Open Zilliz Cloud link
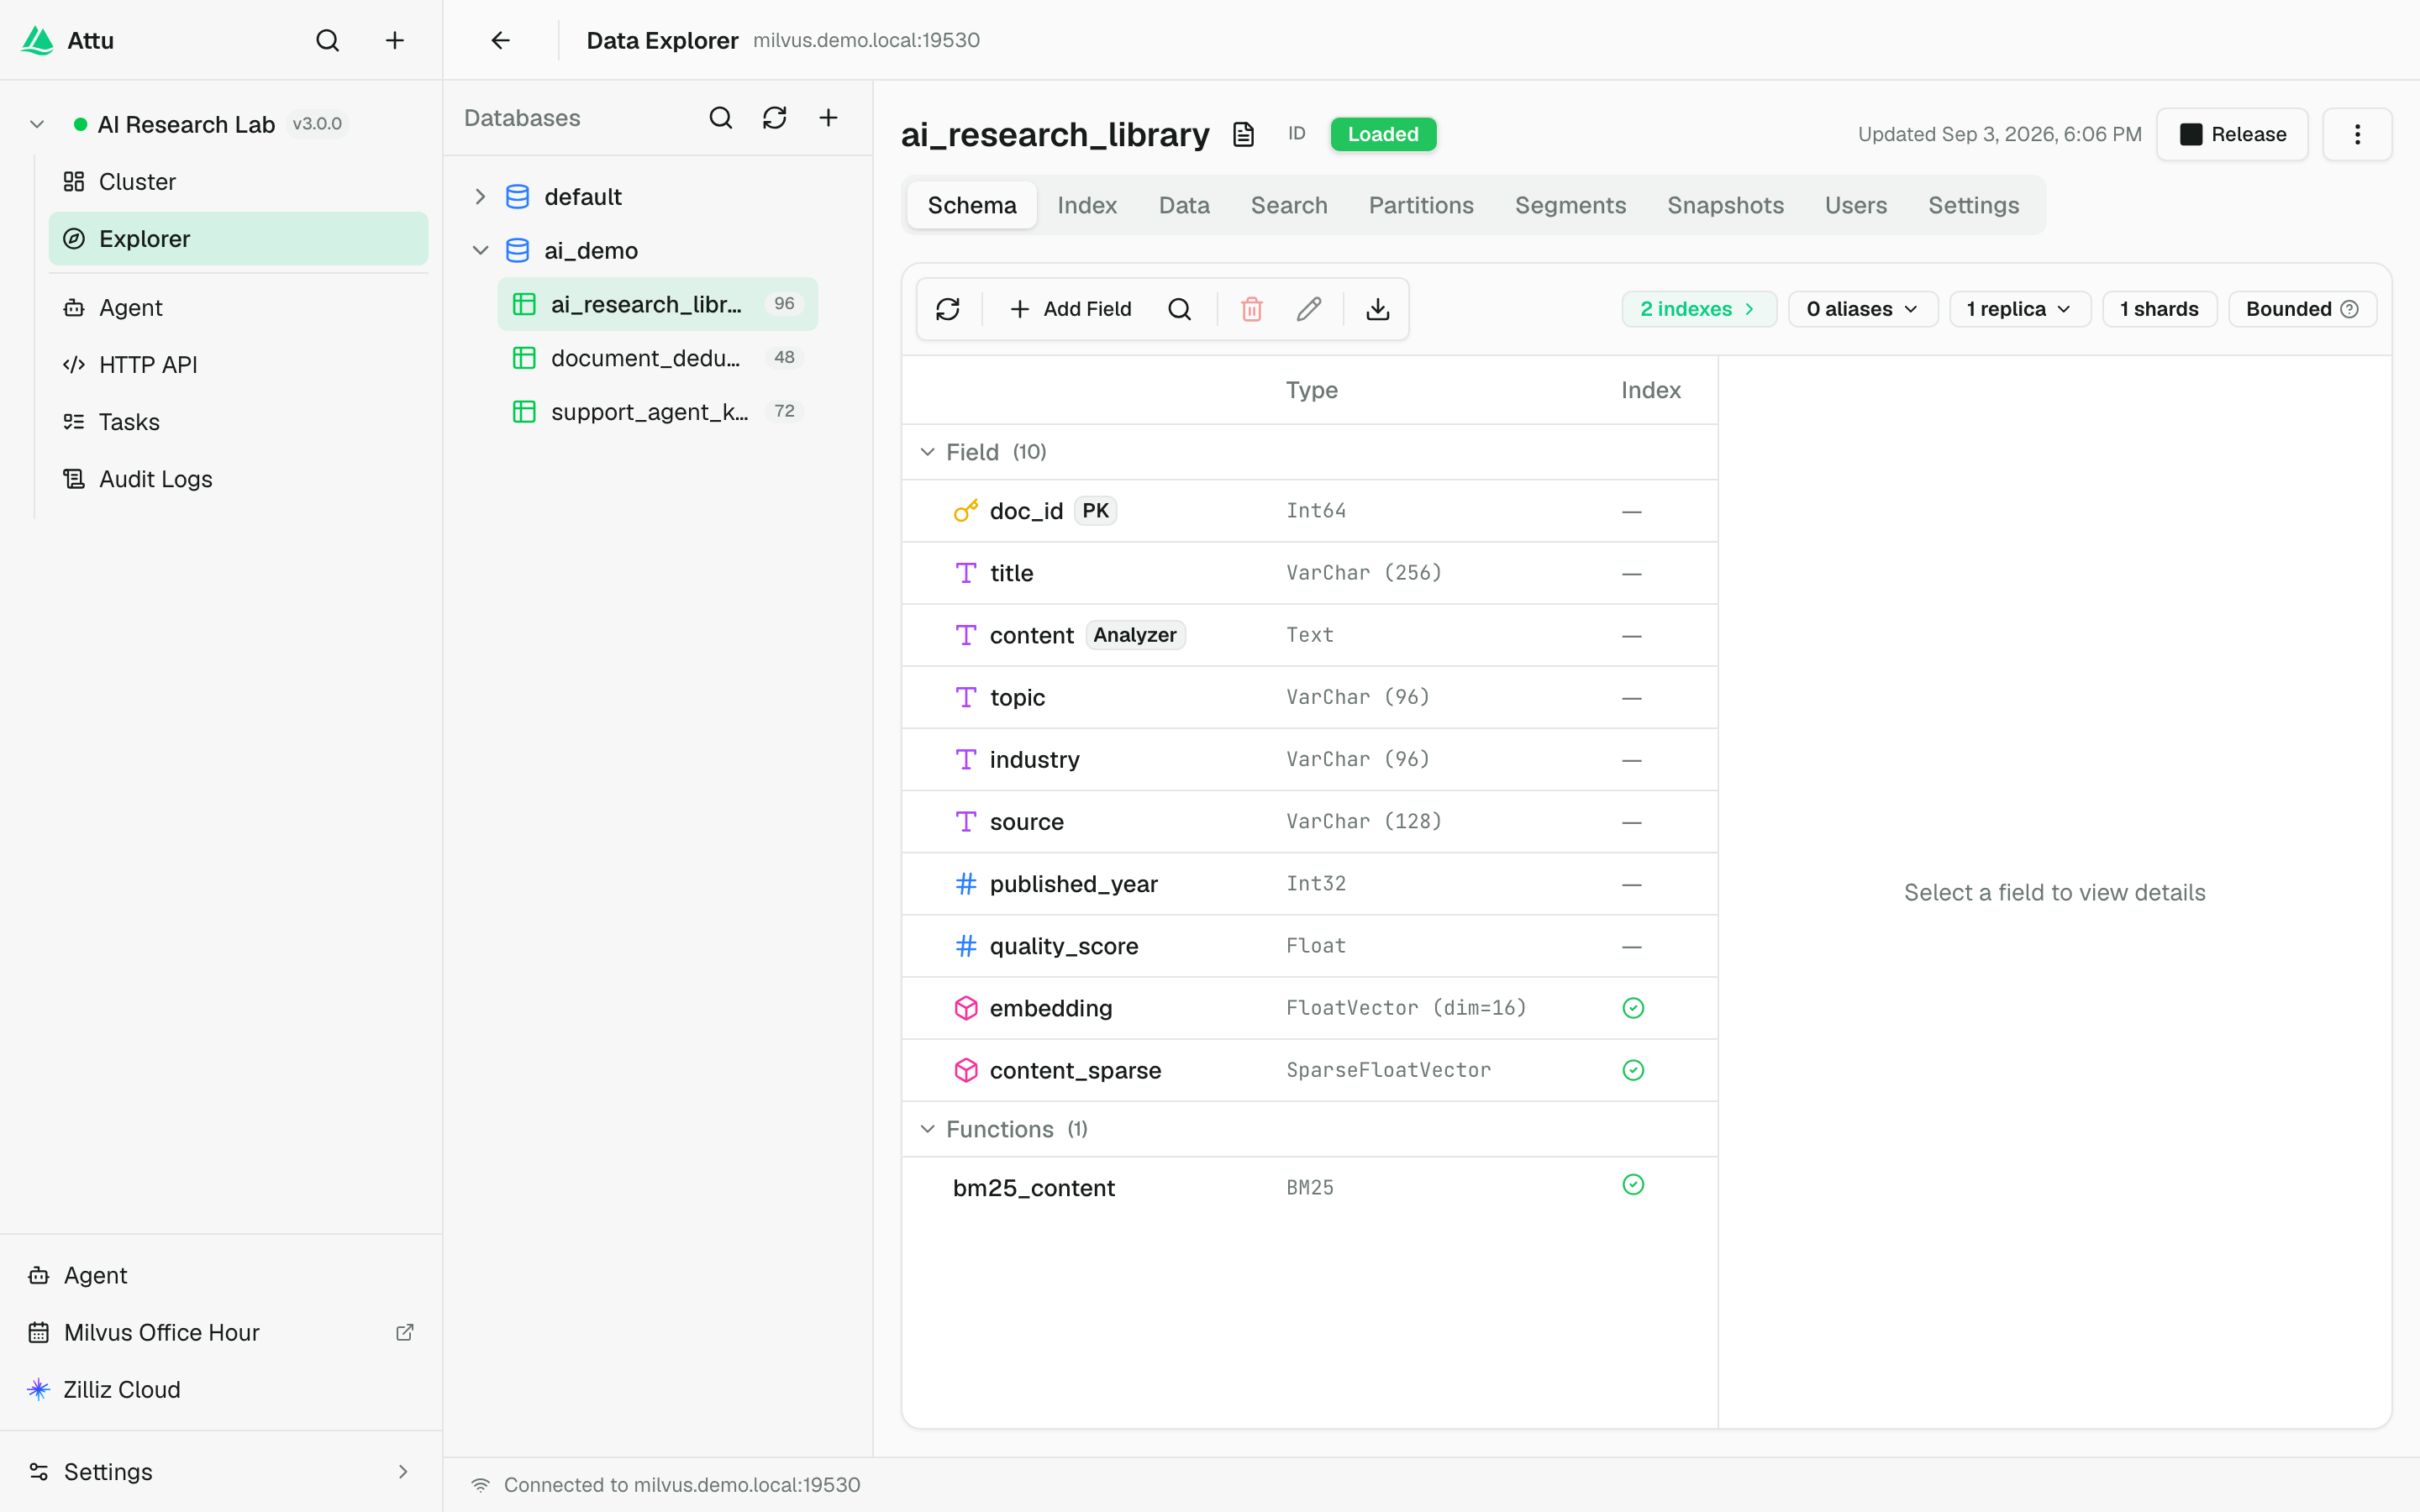The height and width of the screenshot is (1512, 2420). 221,1389
